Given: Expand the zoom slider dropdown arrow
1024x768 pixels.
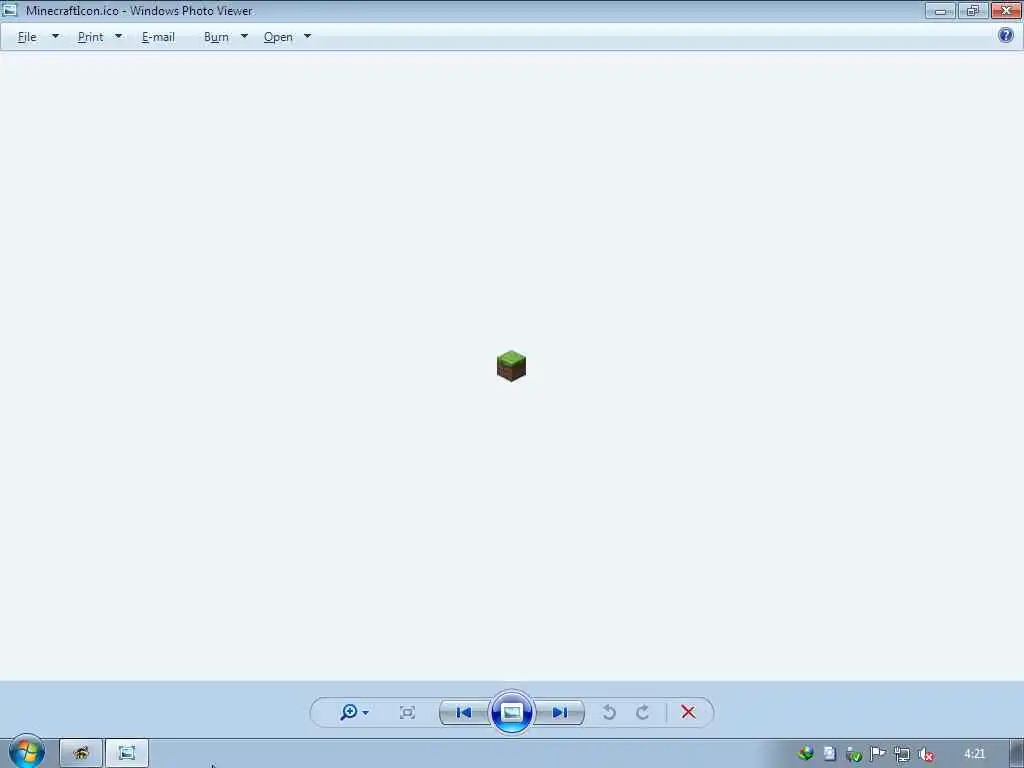Looking at the screenshot, I should (x=366, y=712).
